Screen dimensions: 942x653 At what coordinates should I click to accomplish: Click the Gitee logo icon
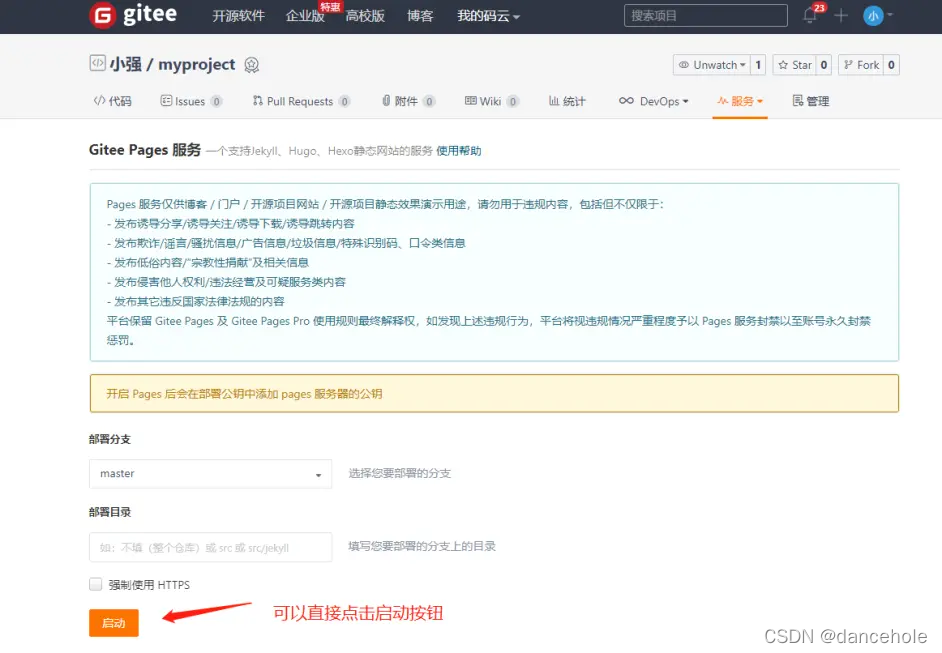click(103, 15)
